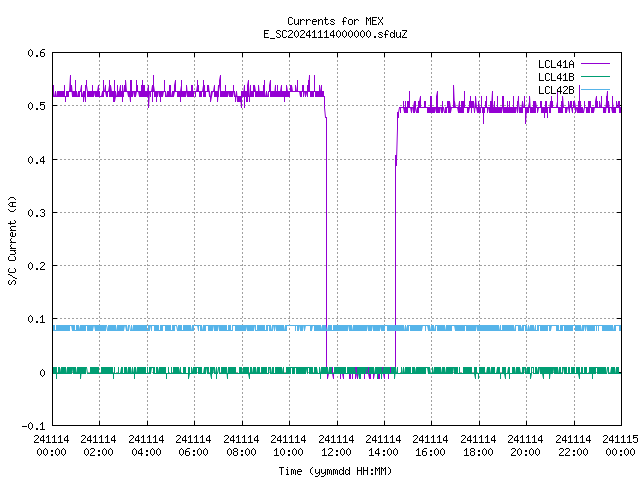Click the green LCL41B legend line sample
The width and height of the screenshot is (640, 480).
[595, 77]
